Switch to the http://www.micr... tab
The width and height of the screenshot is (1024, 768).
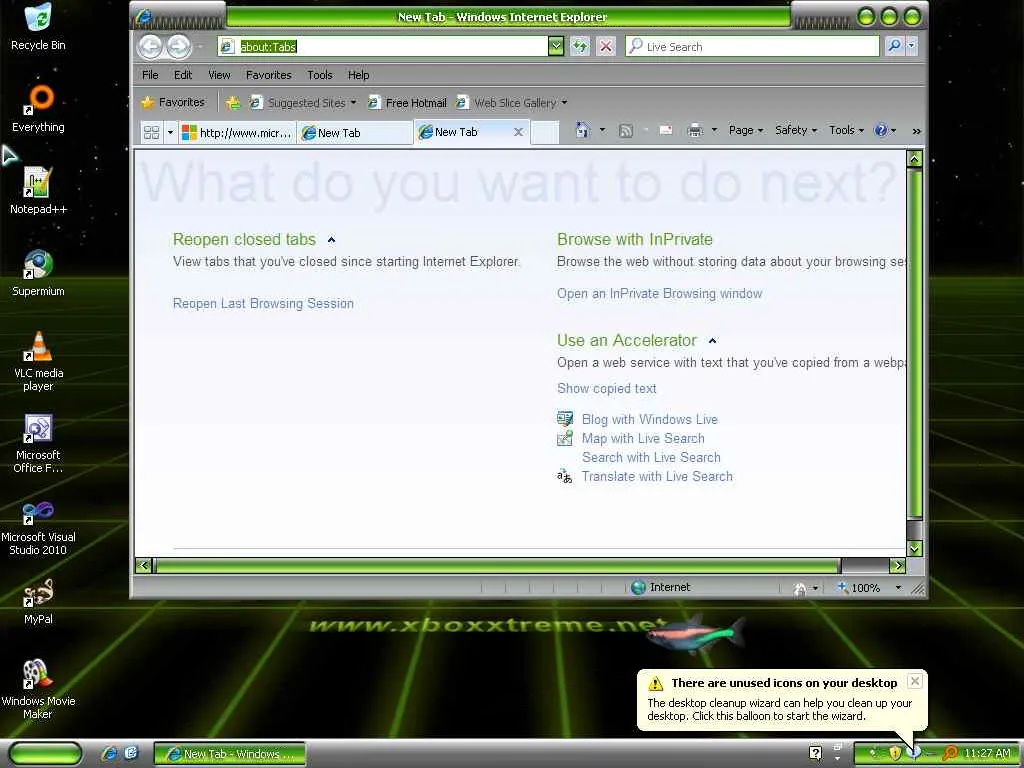tap(238, 133)
